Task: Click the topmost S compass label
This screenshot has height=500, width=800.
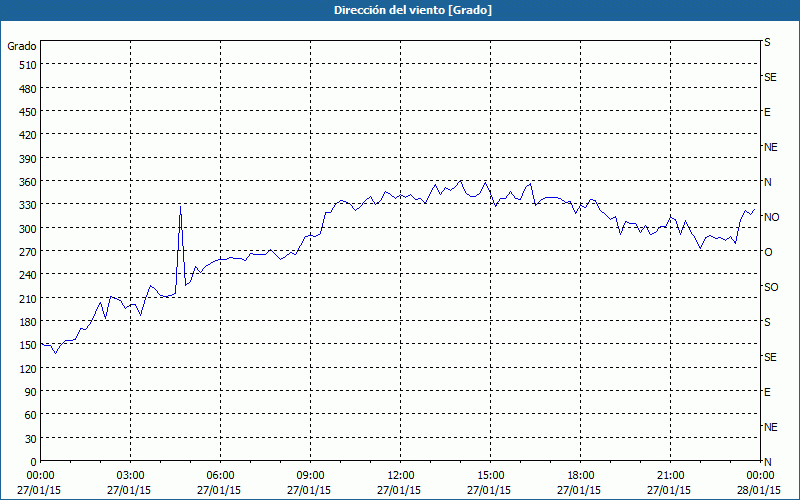Action: tap(767, 43)
